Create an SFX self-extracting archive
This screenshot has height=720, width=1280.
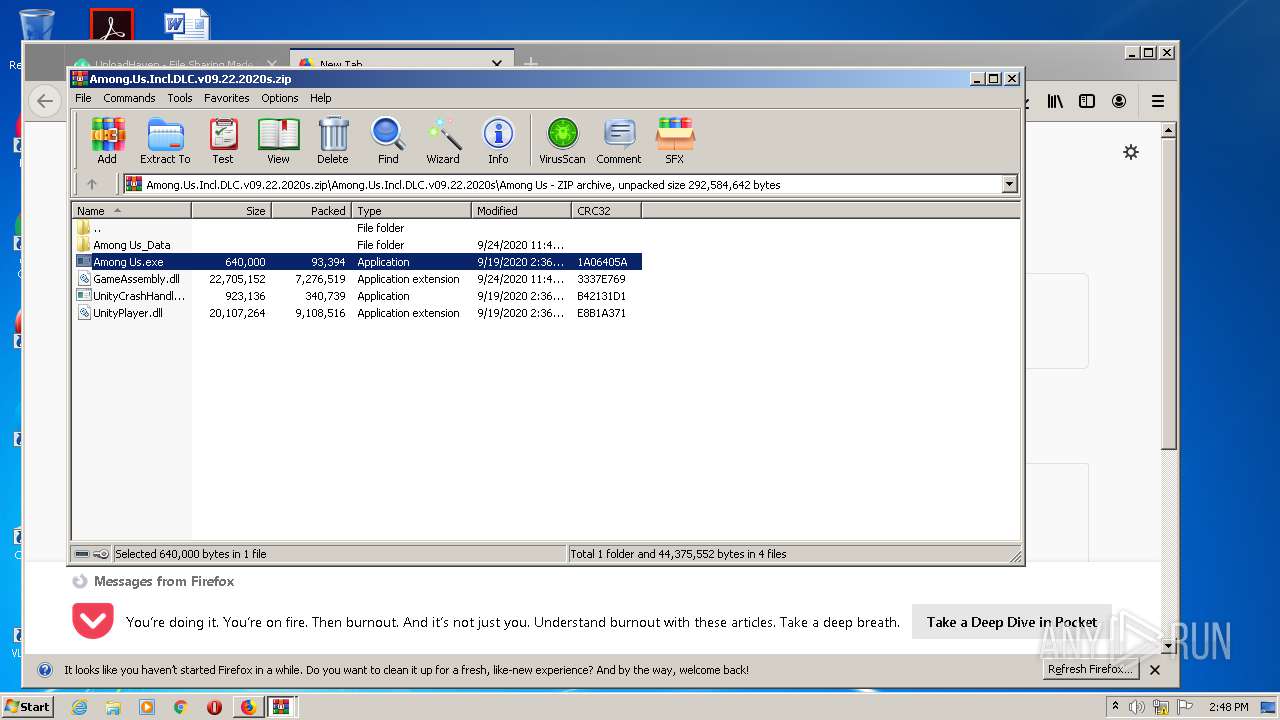[675, 141]
